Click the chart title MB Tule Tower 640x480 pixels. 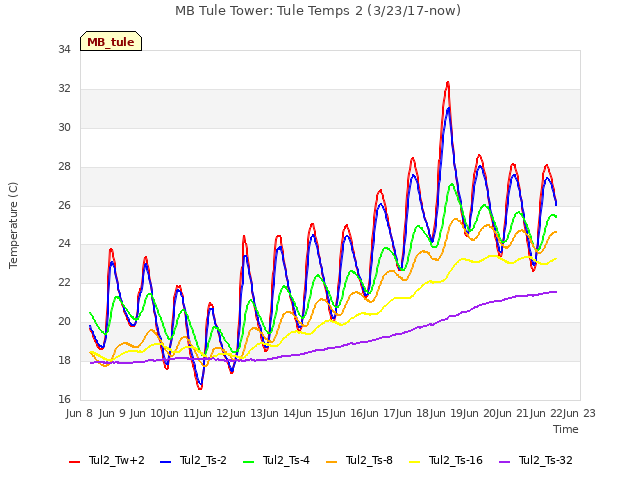coord(318,10)
